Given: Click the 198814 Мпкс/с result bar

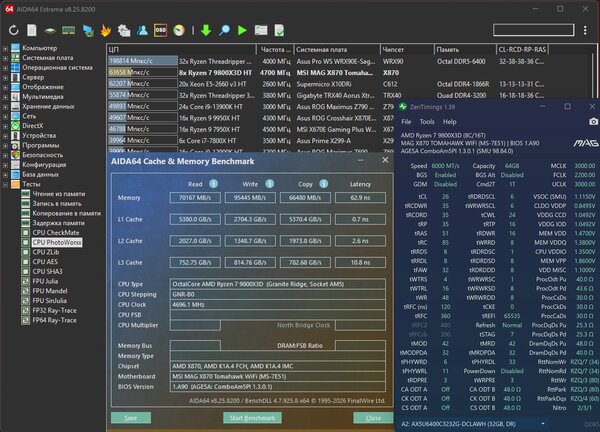Looking at the screenshot, I should [143, 61].
